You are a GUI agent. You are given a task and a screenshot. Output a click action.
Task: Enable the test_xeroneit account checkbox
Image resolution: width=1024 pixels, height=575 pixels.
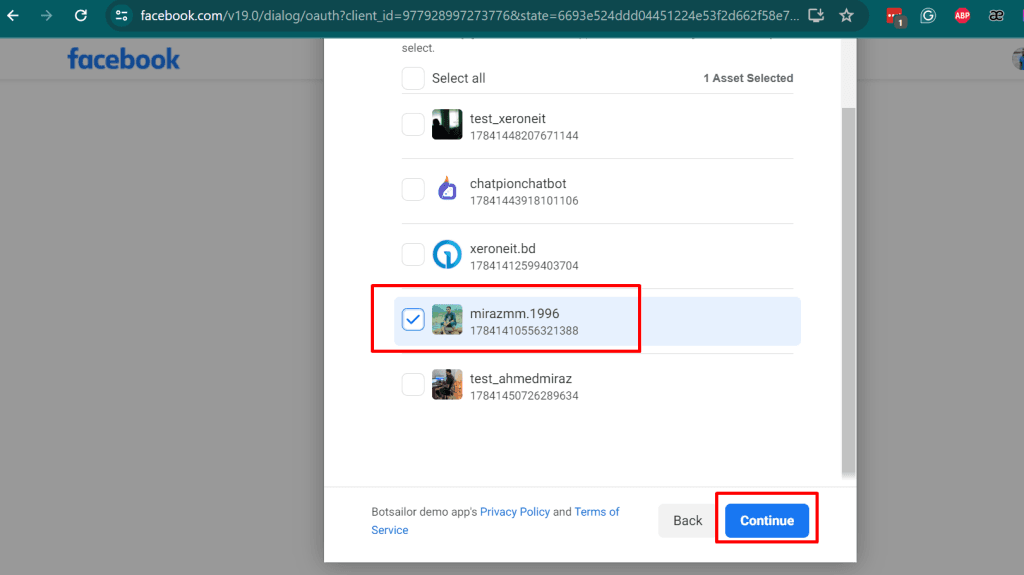pos(413,125)
